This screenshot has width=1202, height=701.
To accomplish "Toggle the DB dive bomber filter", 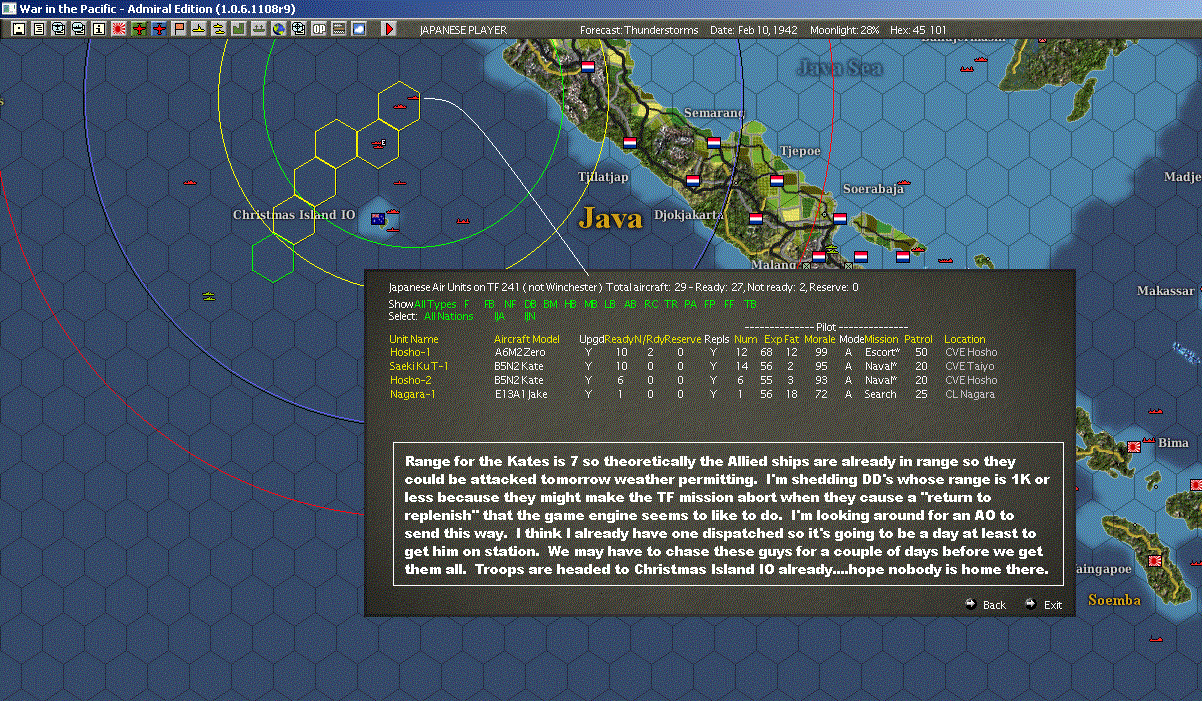I will pos(530,304).
